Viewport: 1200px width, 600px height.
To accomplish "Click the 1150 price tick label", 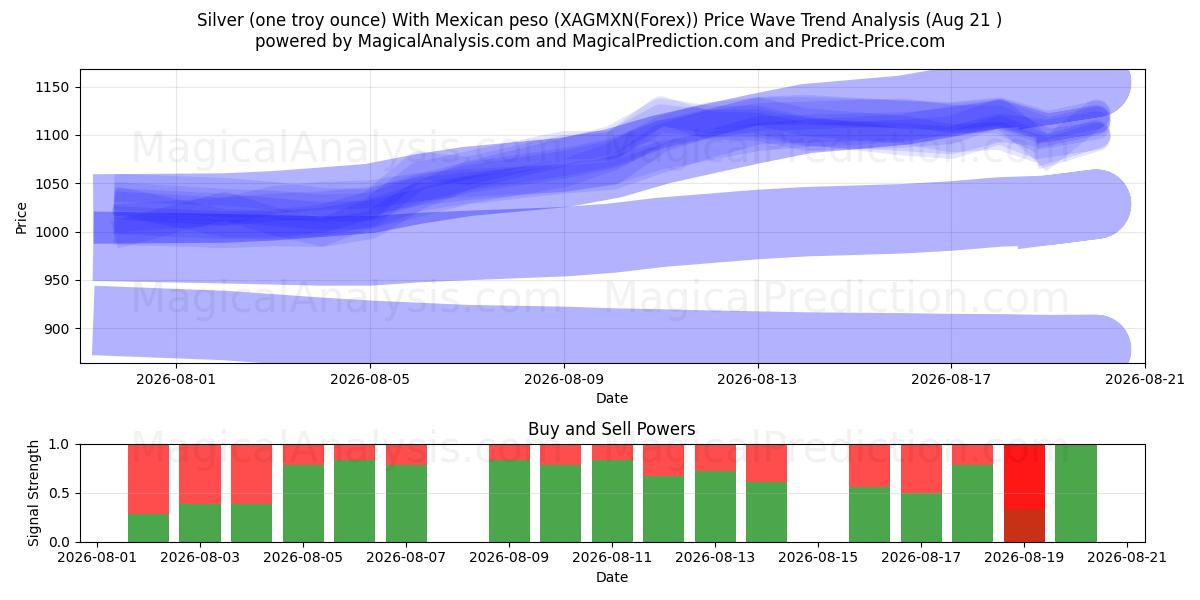I will click(x=51, y=87).
